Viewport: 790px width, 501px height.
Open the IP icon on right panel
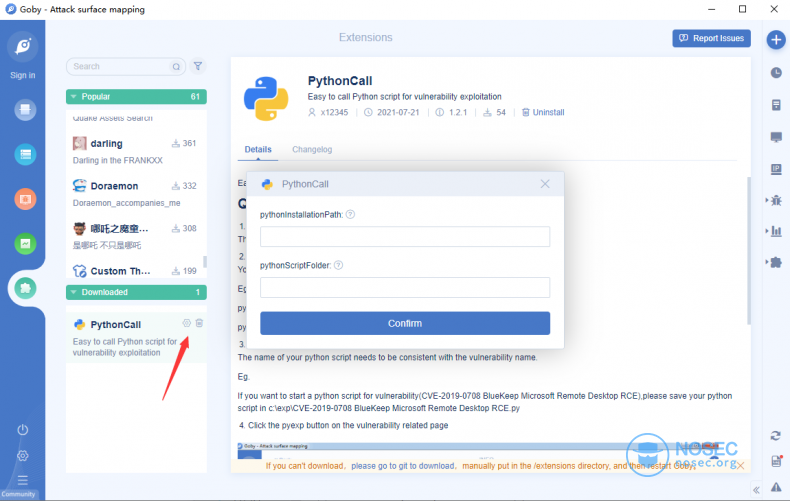click(776, 169)
